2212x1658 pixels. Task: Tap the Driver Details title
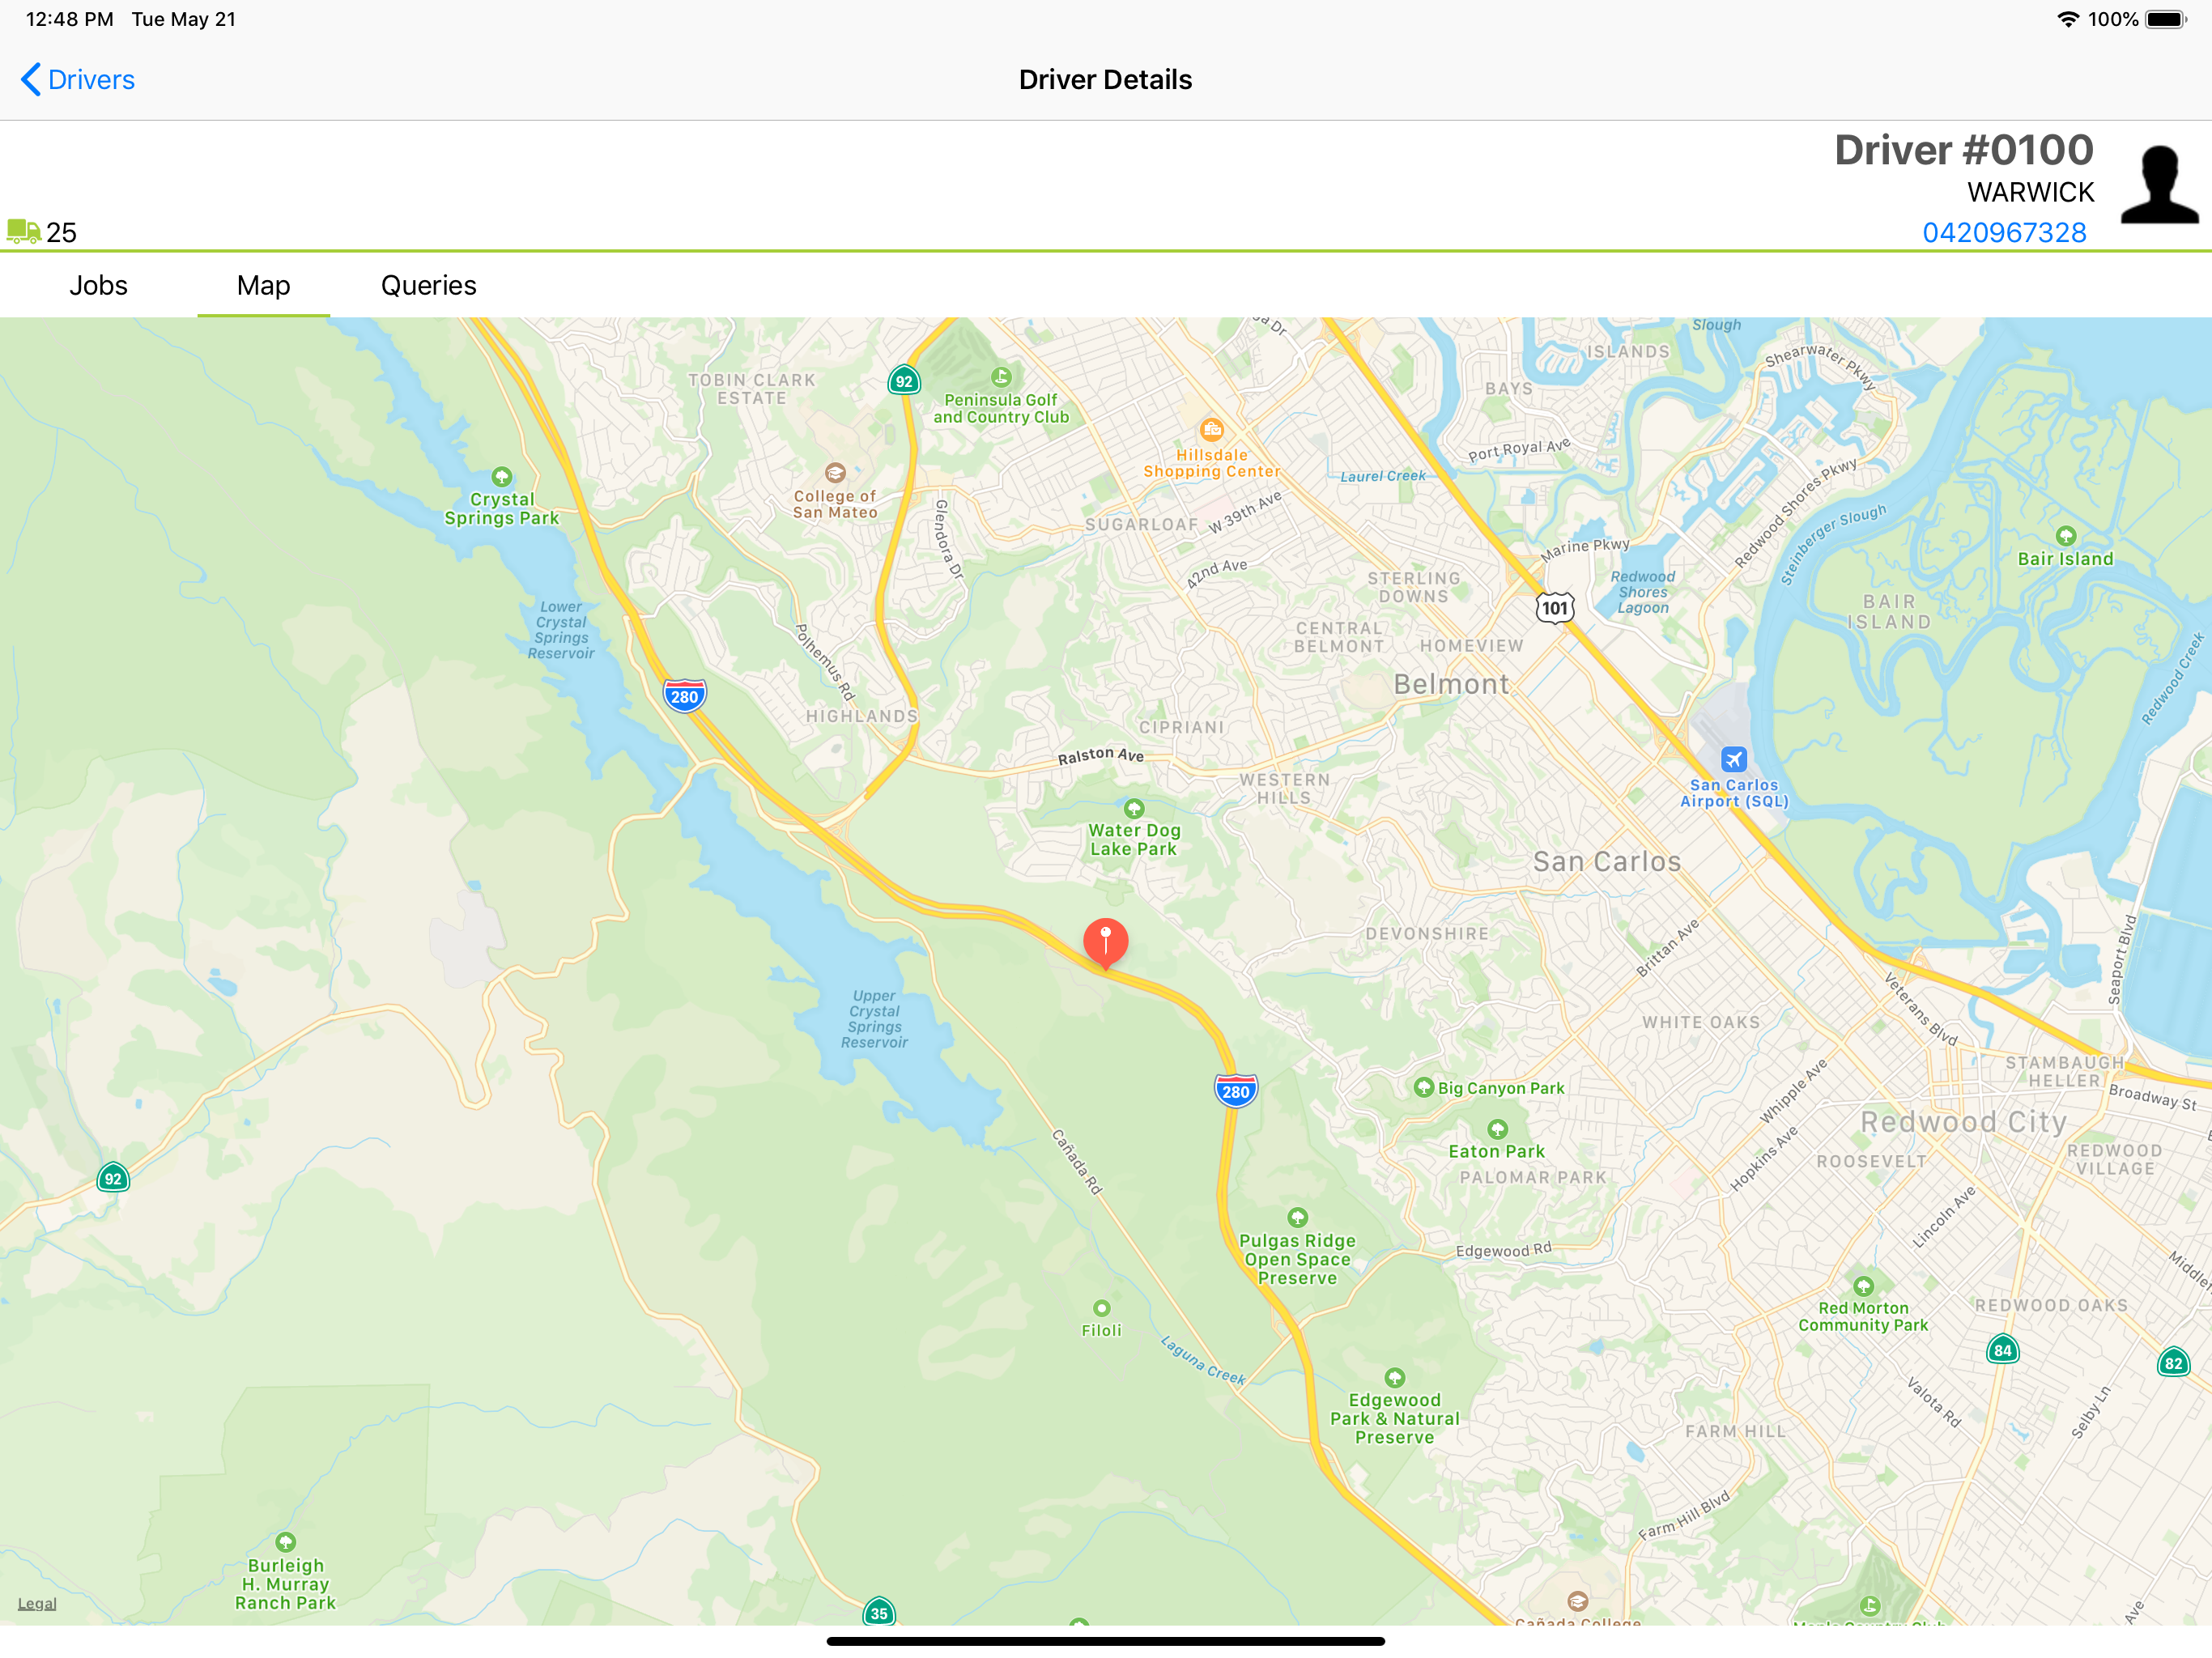[x=1105, y=80]
